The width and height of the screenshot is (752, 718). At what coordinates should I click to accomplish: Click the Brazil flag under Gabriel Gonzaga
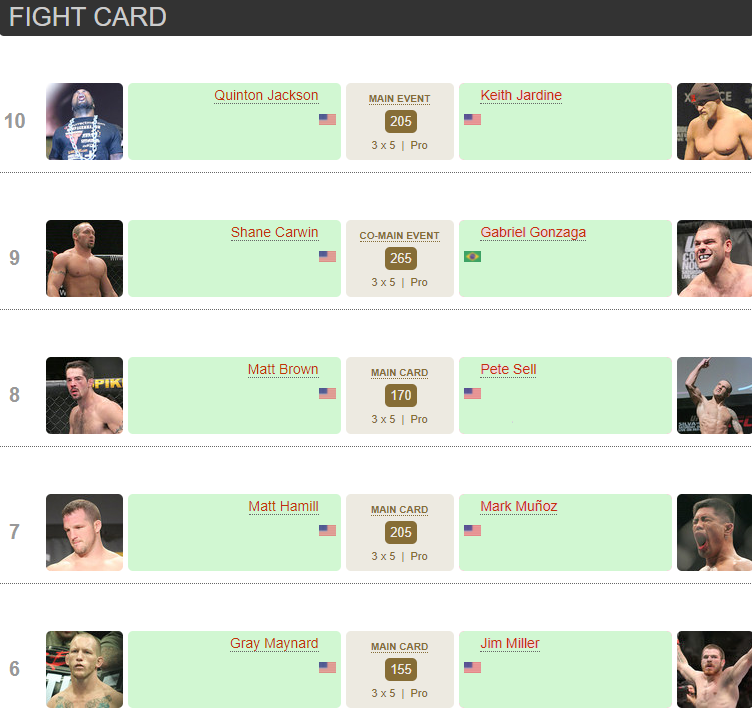pyautogui.click(x=472, y=256)
